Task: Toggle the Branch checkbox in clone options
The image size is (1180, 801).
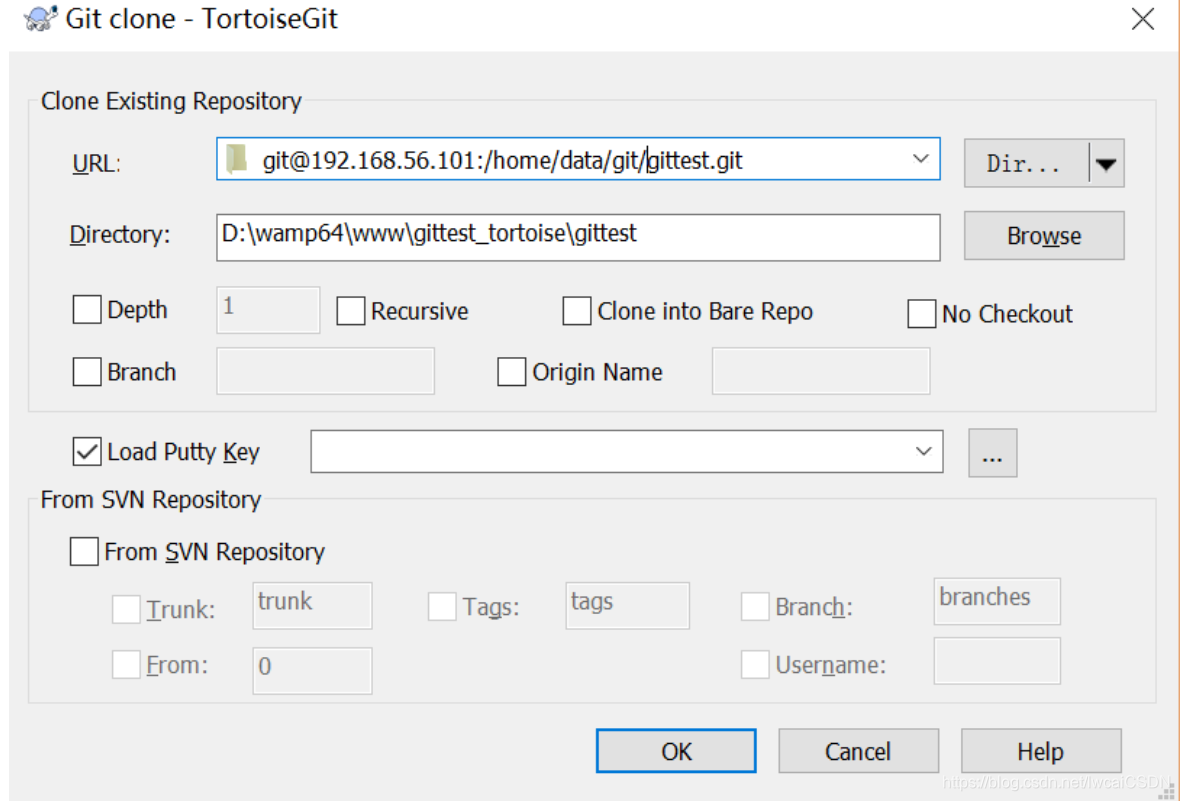Action: [x=87, y=372]
